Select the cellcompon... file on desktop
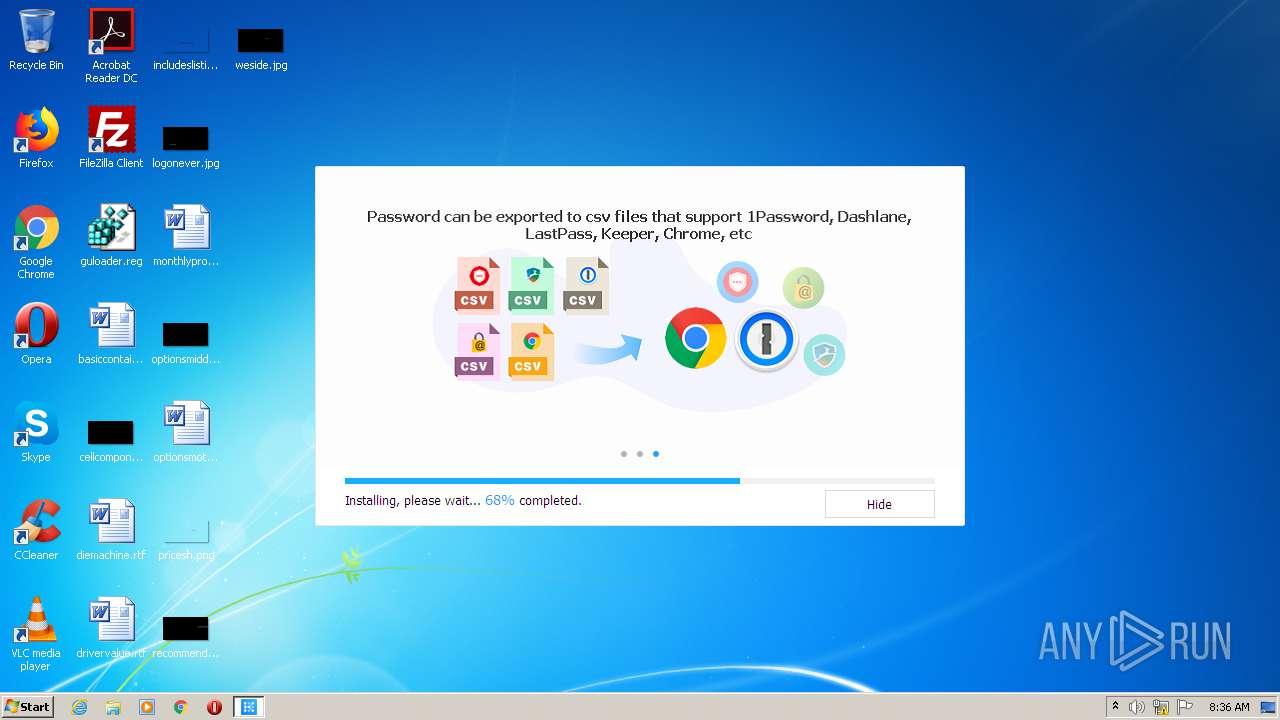 tap(111, 440)
